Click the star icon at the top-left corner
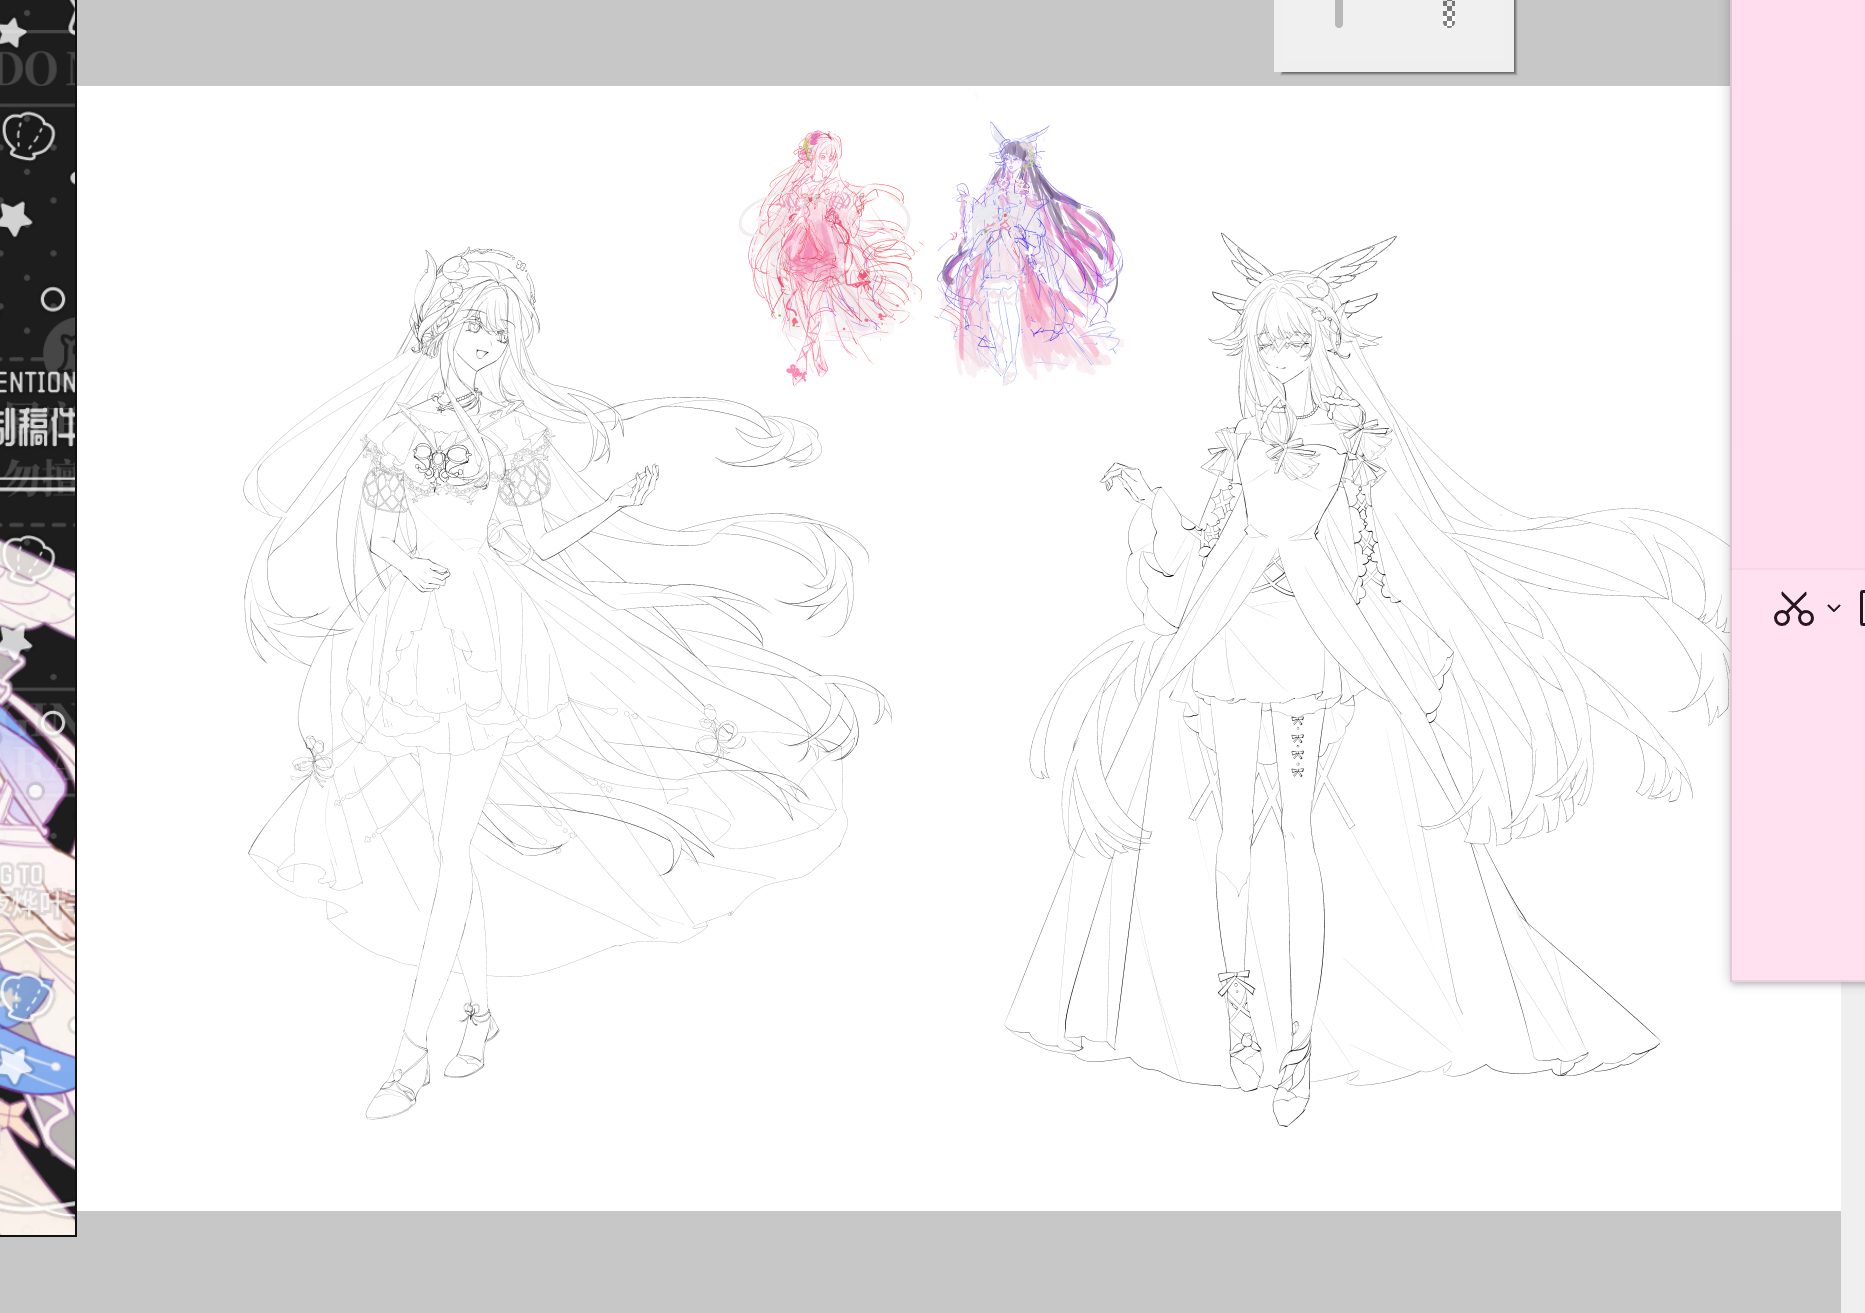This screenshot has height=1313, width=1865. [x=12, y=32]
